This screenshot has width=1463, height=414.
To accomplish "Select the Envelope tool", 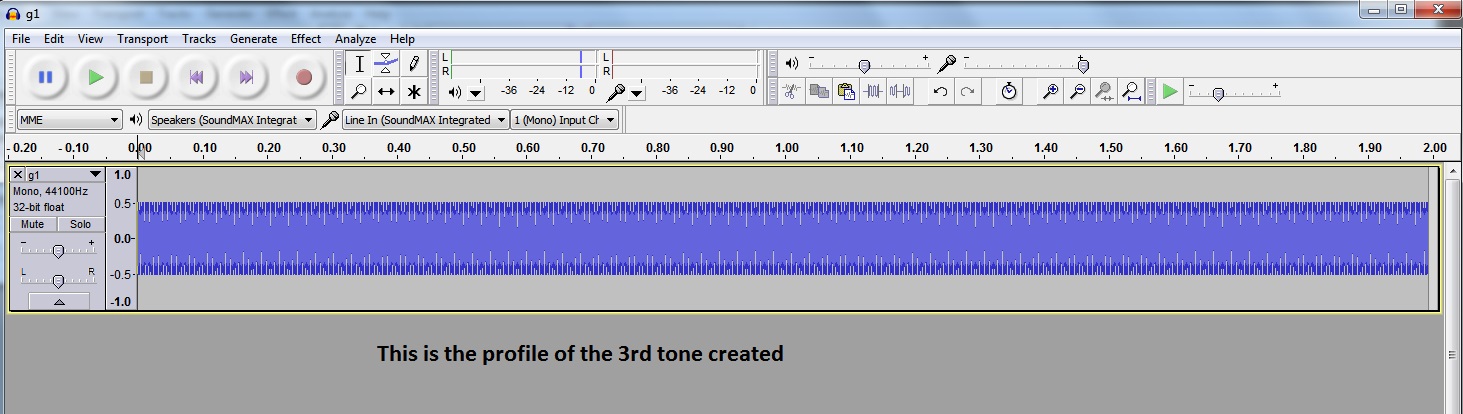I will (x=386, y=64).
